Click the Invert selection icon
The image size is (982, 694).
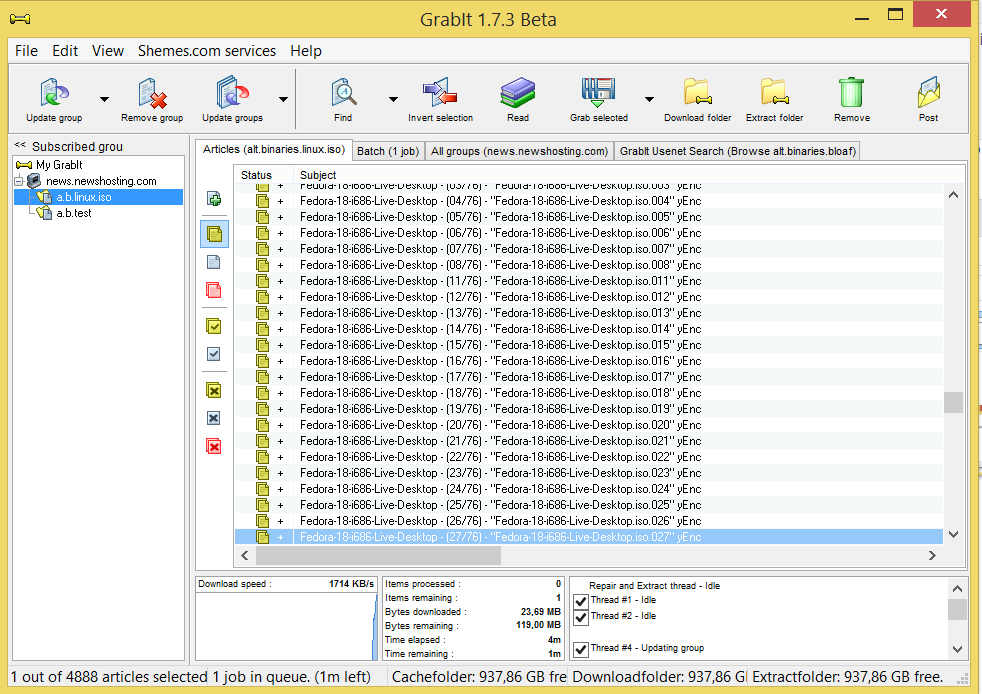[440, 93]
